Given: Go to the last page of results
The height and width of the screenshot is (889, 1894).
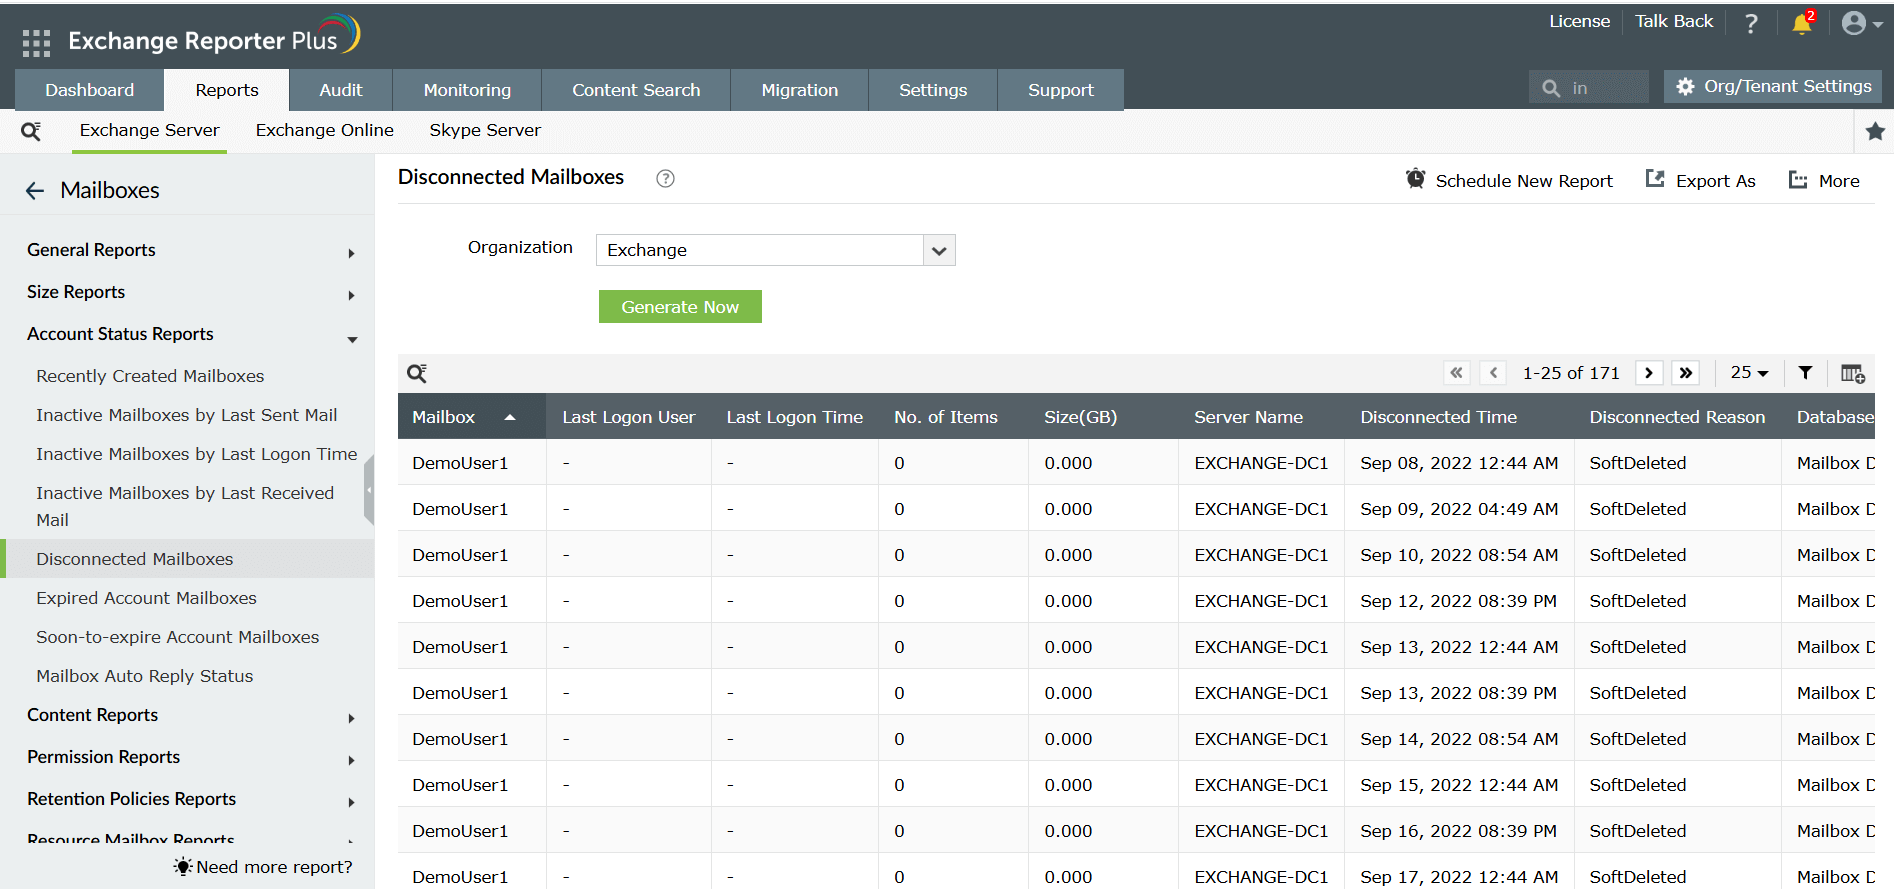Looking at the screenshot, I should coord(1686,373).
